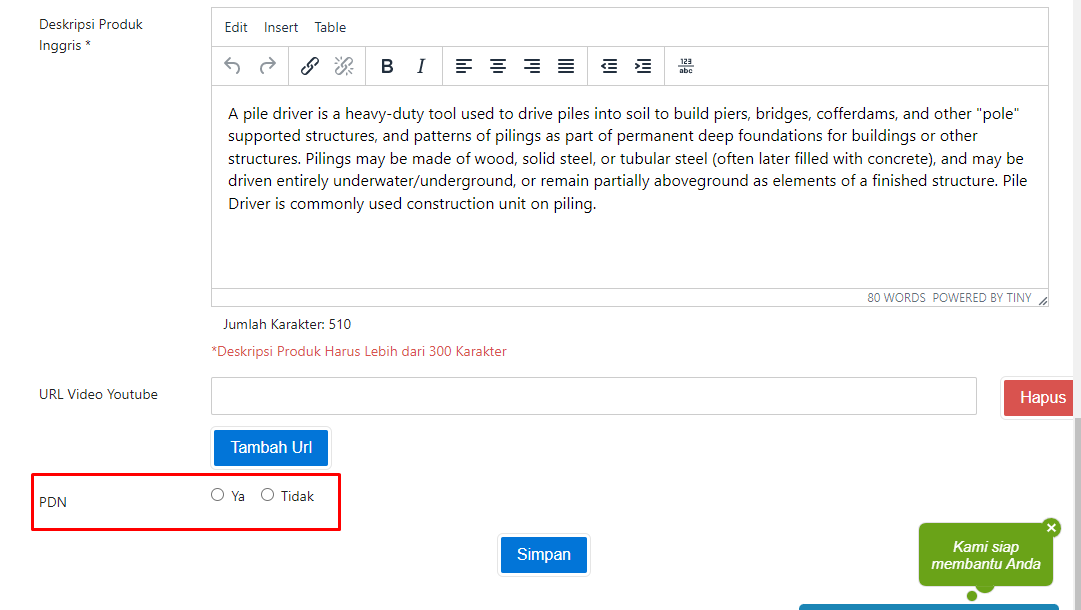Toggle bold formatting
The width and height of the screenshot is (1081, 610).
(387, 66)
